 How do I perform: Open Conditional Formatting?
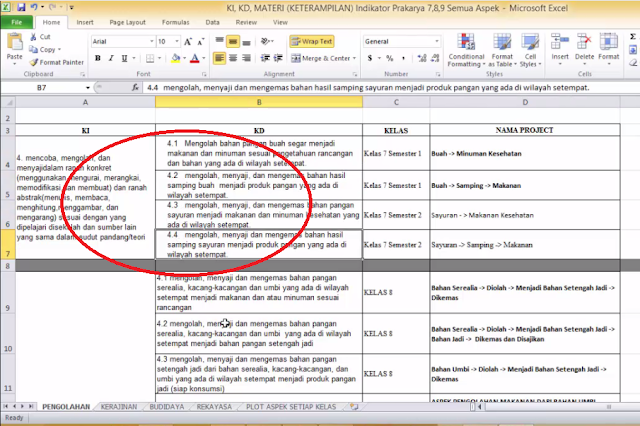(x=466, y=50)
